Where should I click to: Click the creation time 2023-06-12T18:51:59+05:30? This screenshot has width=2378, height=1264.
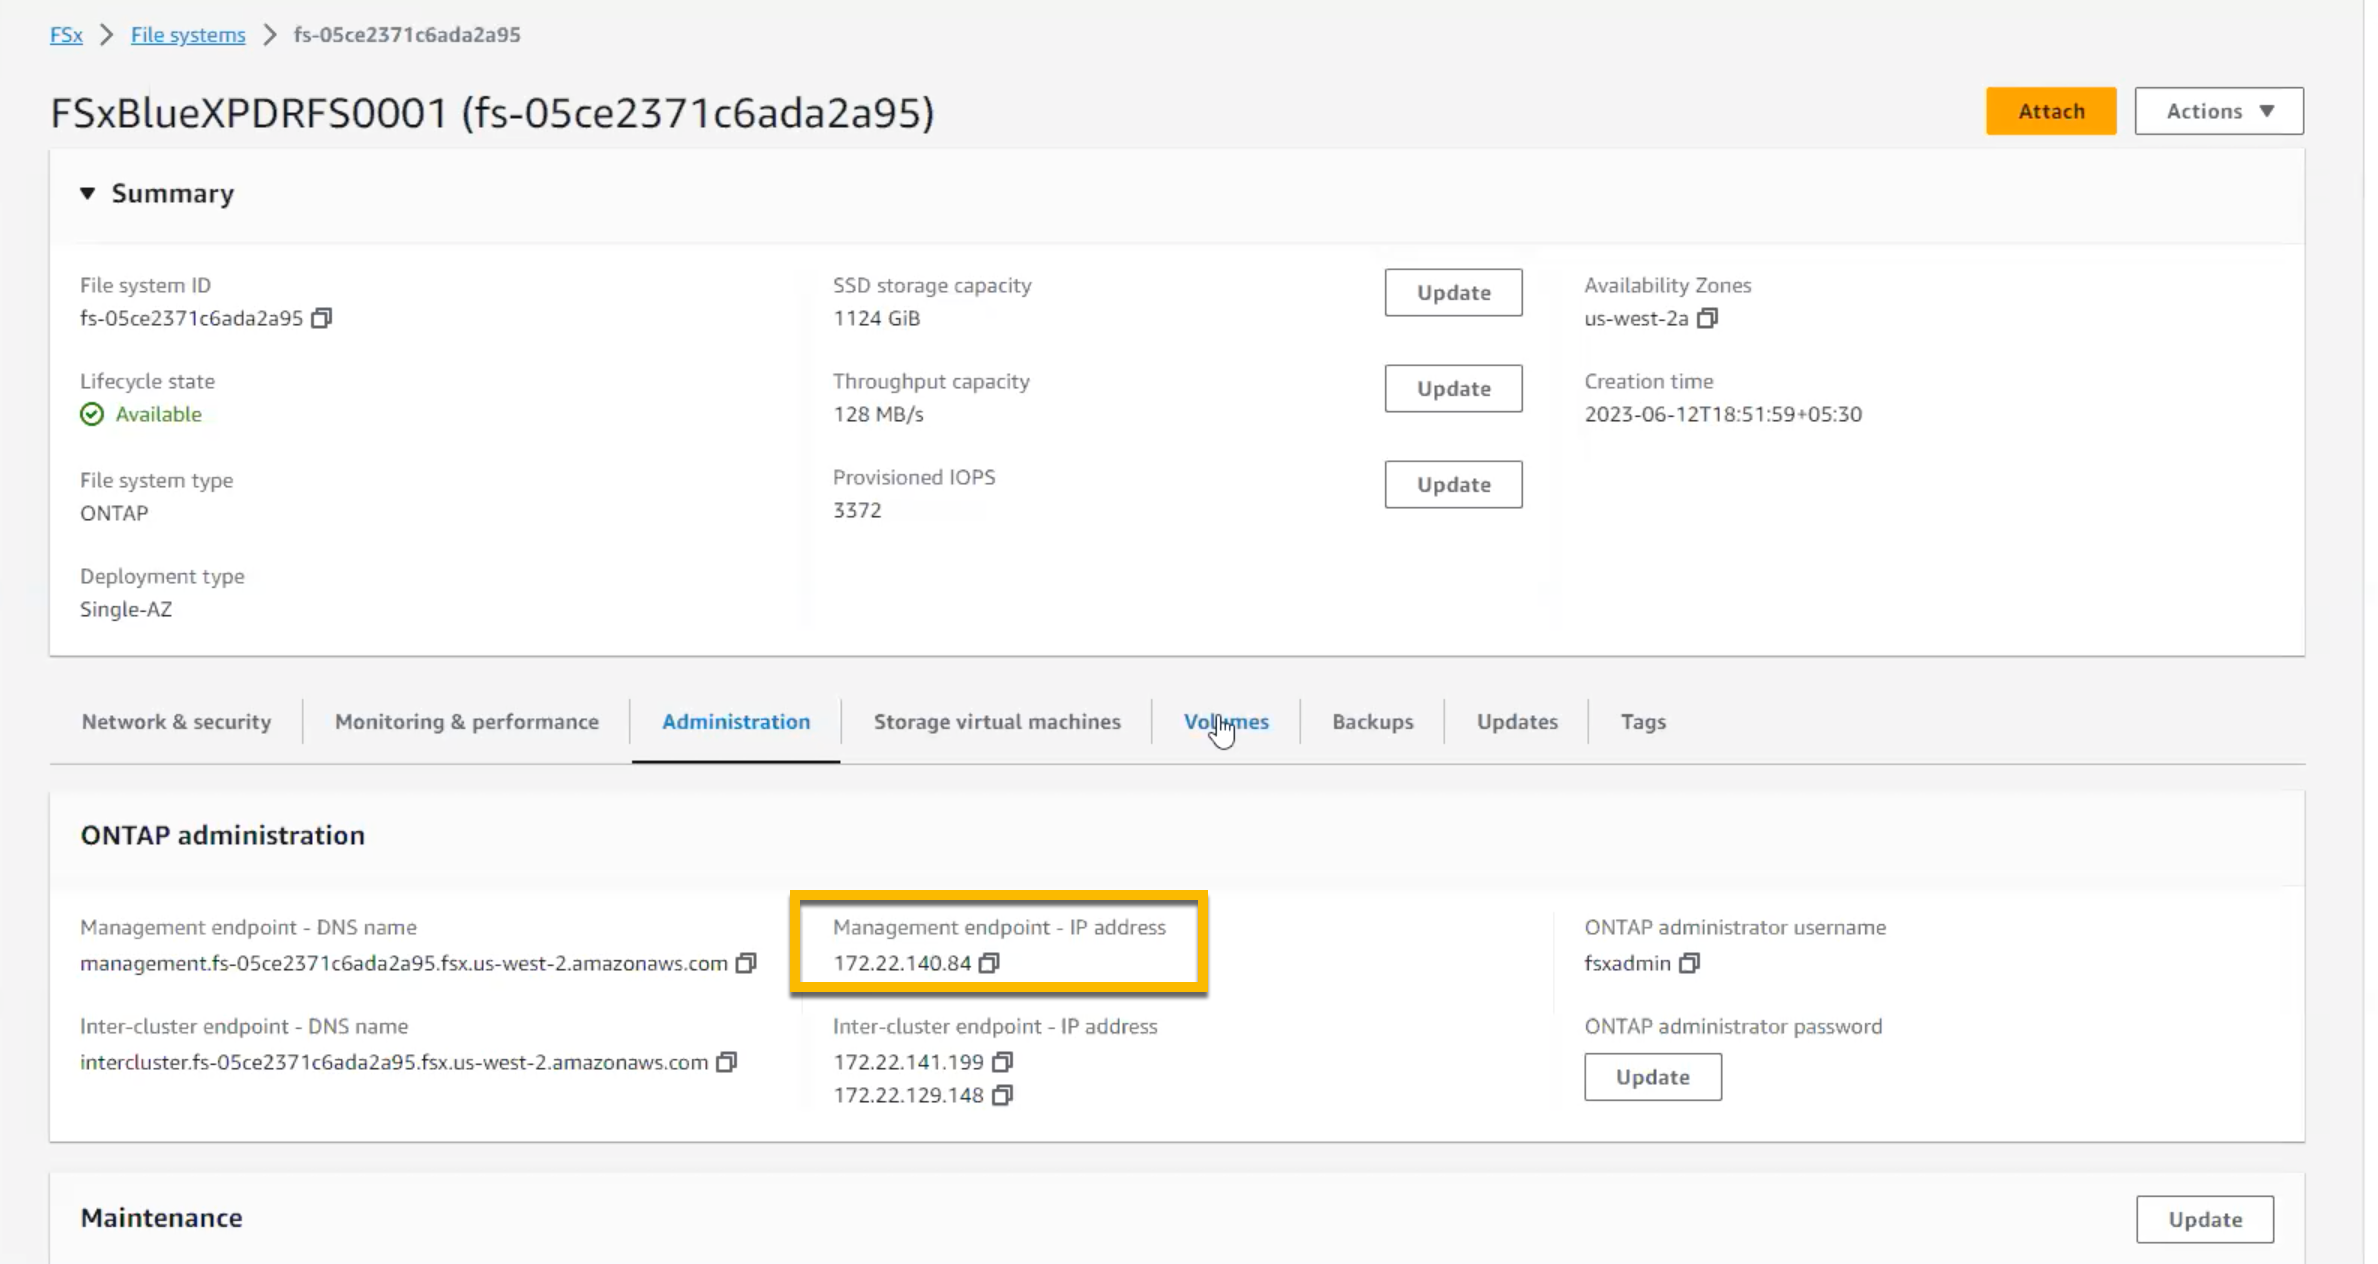pyautogui.click(x=1723, y=414)
